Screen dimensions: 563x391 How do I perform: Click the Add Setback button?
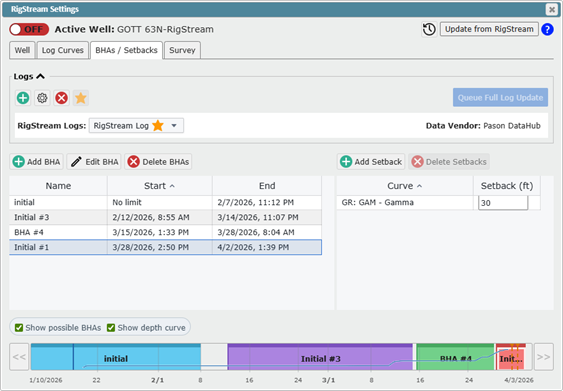371,162
